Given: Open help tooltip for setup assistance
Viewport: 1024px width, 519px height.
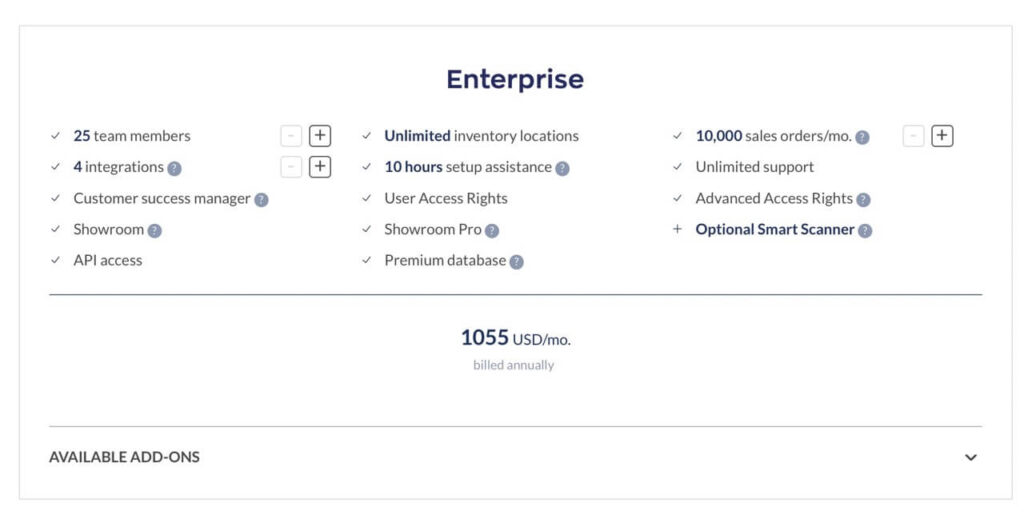Looking at the screenshot, I should [x=562, y=168].
